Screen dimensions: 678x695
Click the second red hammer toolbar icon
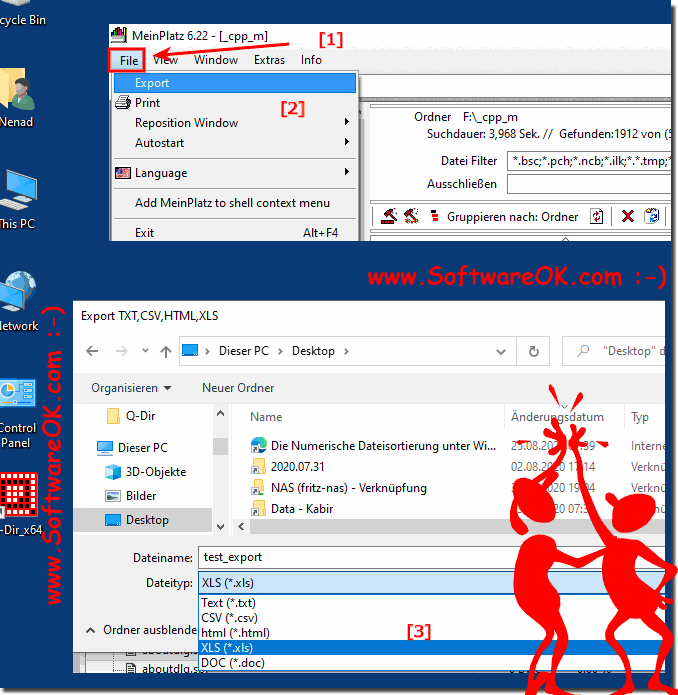coord(411,216)
